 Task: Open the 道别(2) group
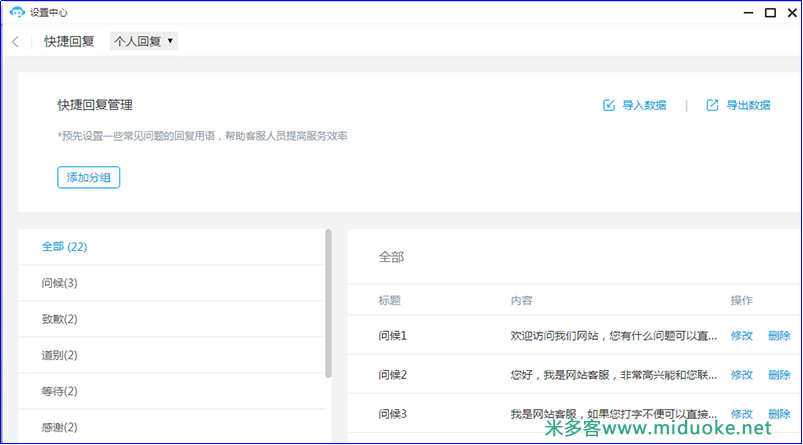coord(59,355)
